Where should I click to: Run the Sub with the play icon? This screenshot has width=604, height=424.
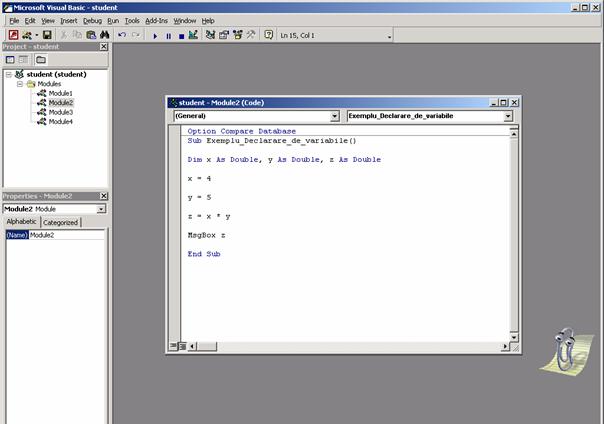tap(155, 34)
